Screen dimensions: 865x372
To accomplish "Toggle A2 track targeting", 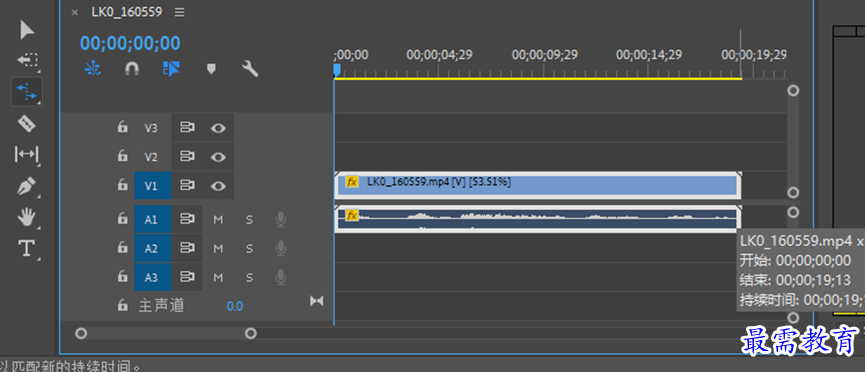I will pyautogui.click(x=152, y=248).
